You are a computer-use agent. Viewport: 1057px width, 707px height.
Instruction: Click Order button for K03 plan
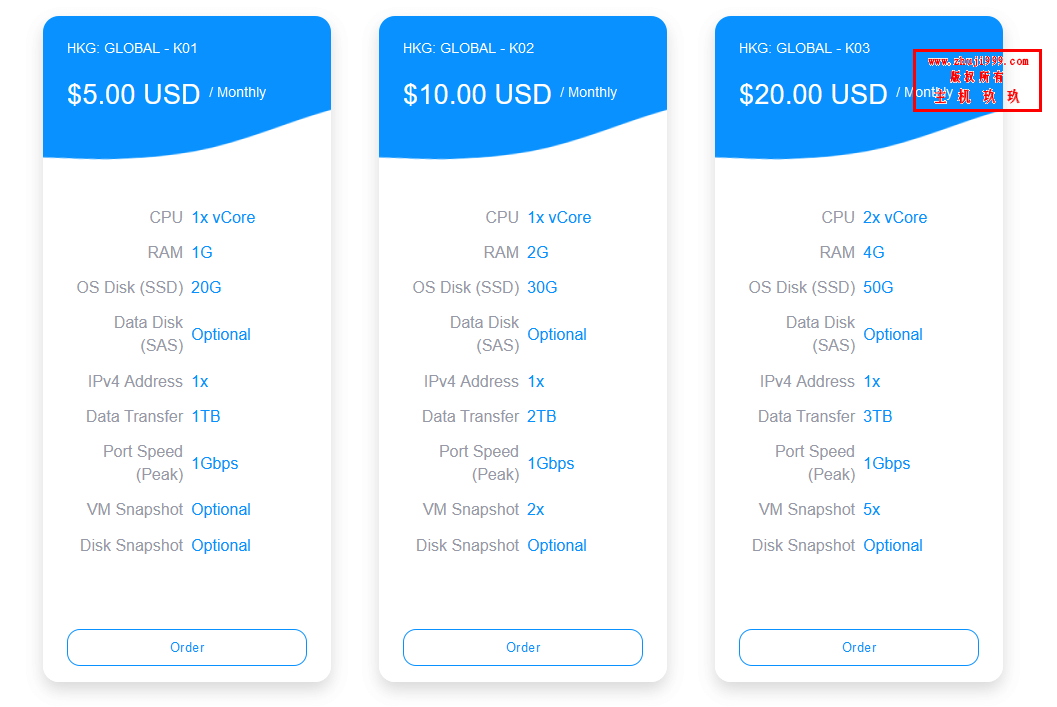[x=859, y=647]
